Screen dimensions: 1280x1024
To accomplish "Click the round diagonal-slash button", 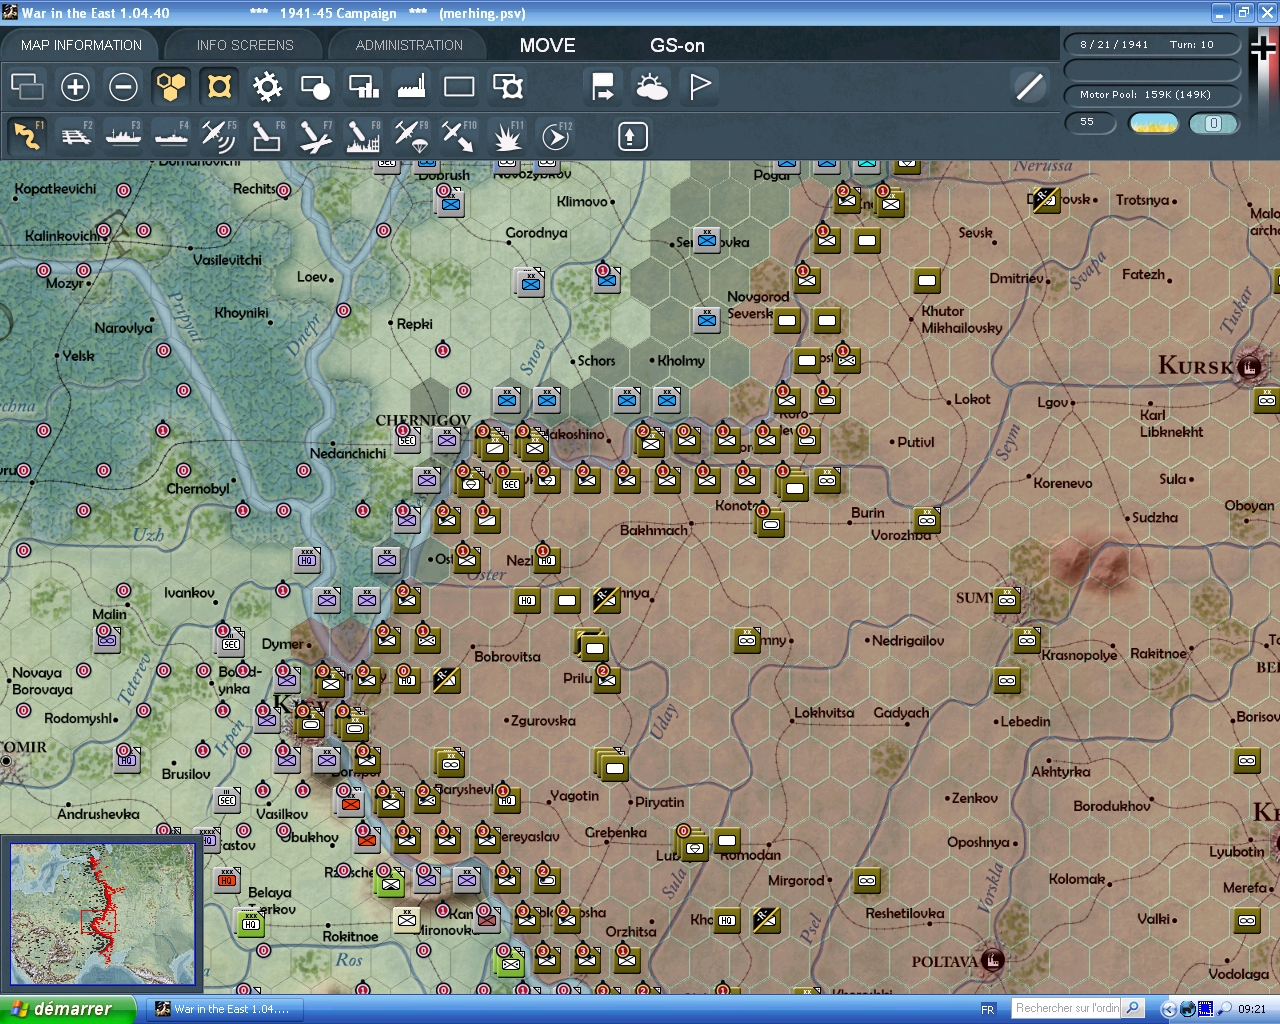I will (x=1029, y=87).
